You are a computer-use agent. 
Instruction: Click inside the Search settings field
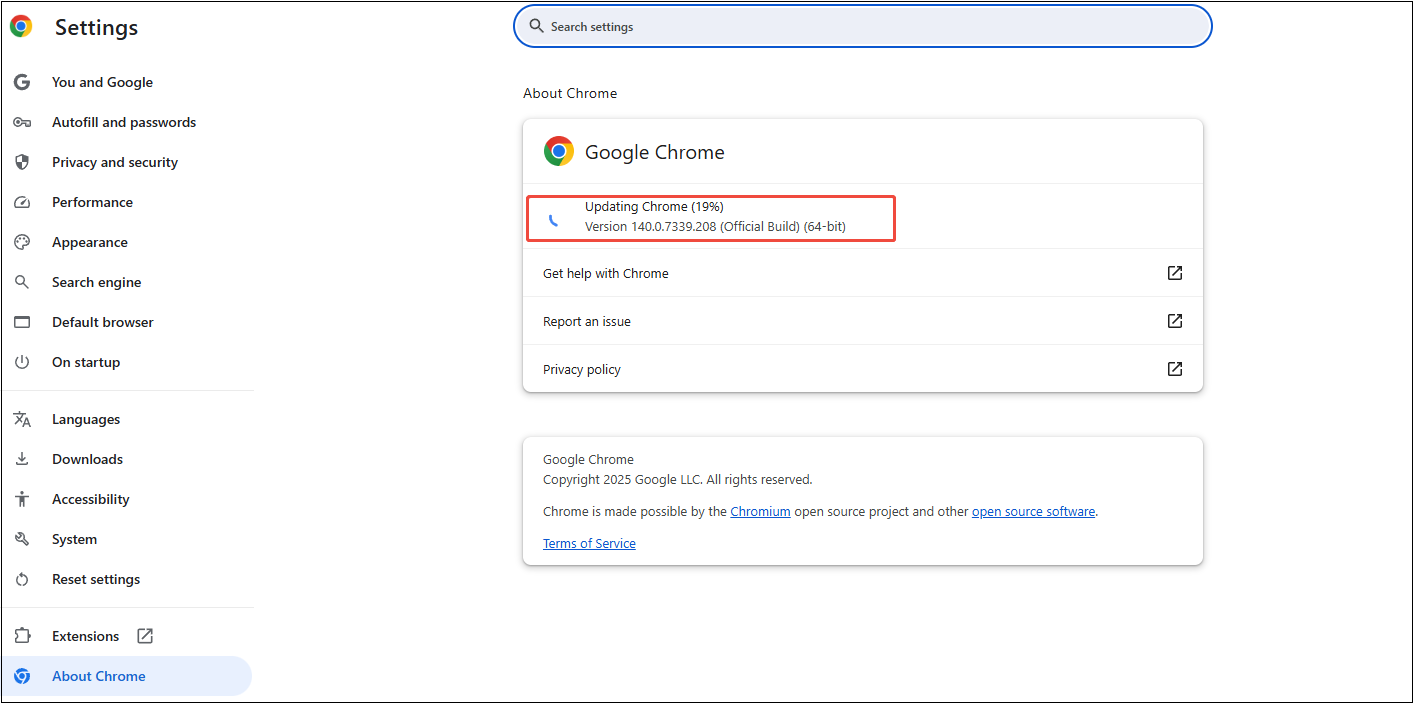point(863,26)
